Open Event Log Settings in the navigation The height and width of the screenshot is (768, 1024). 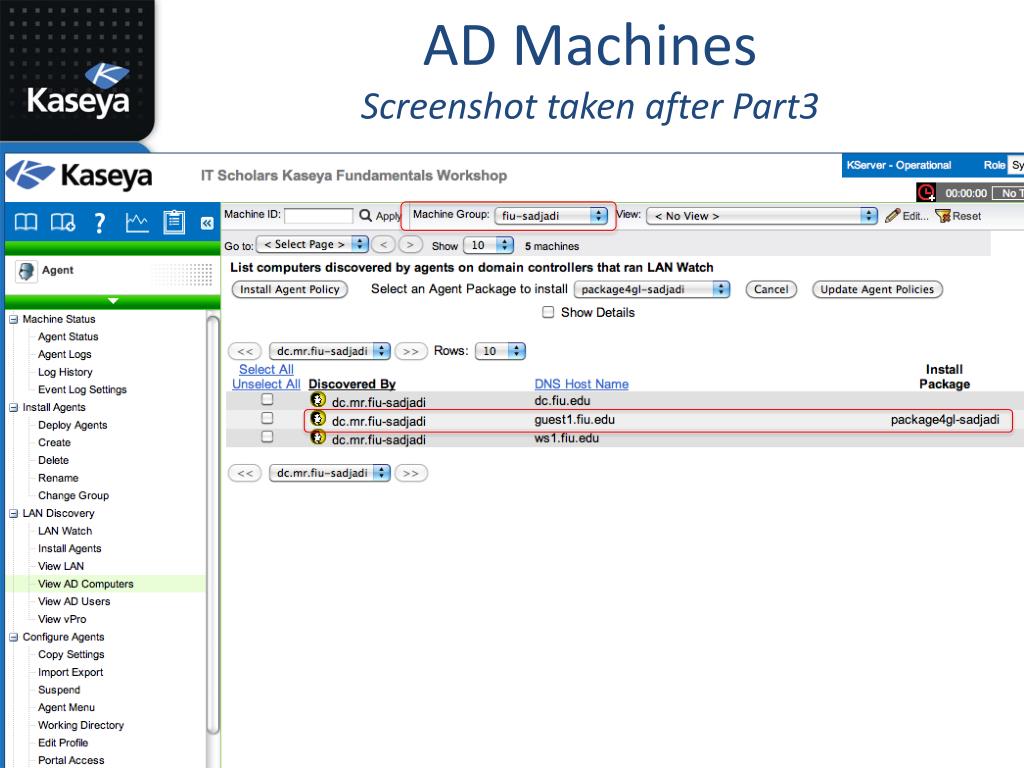(82, 389)
